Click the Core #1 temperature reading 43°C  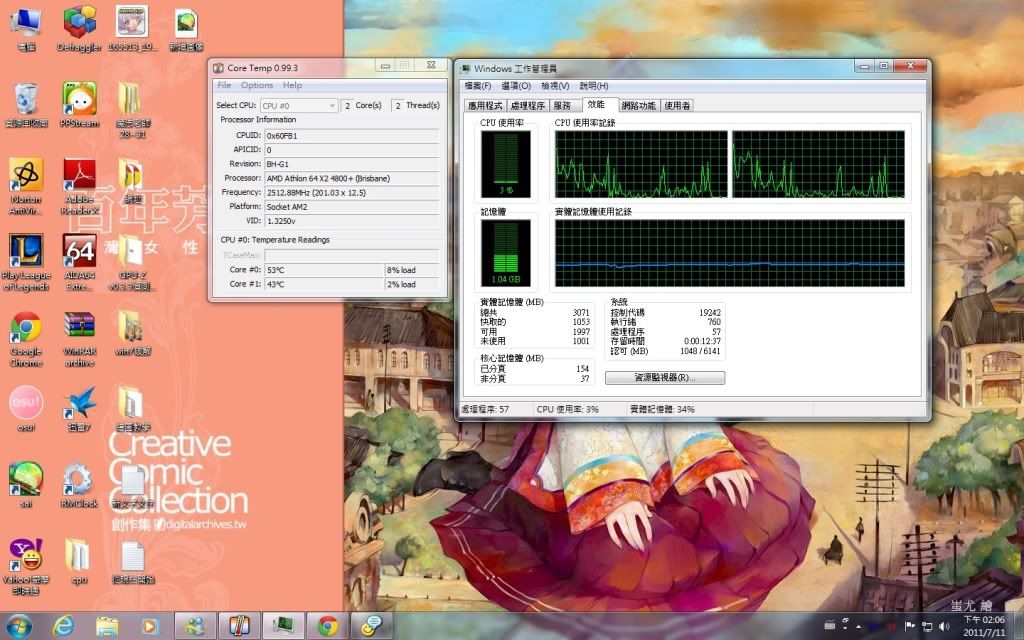(324, 284)
